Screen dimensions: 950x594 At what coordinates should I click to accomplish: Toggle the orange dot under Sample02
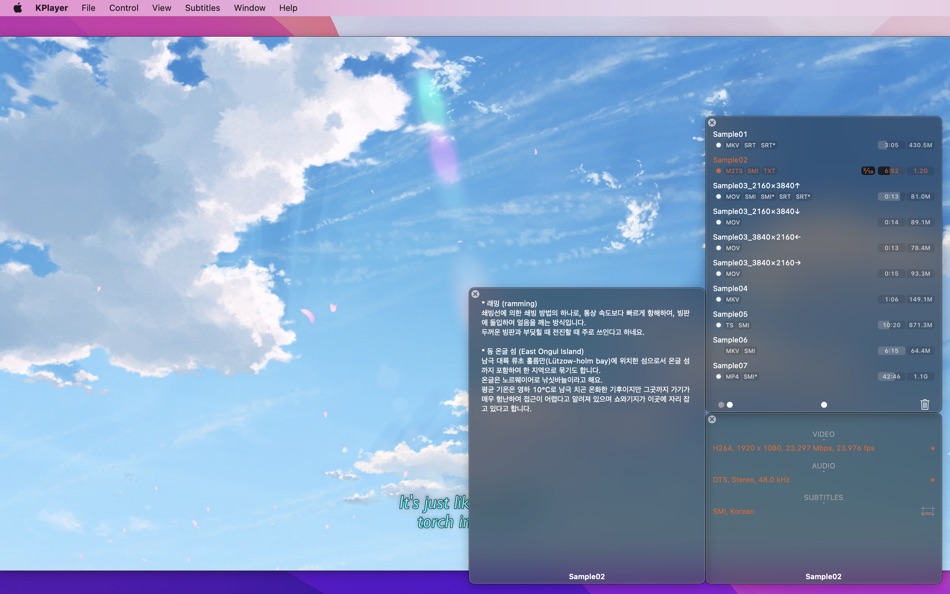tap(719, 171)
